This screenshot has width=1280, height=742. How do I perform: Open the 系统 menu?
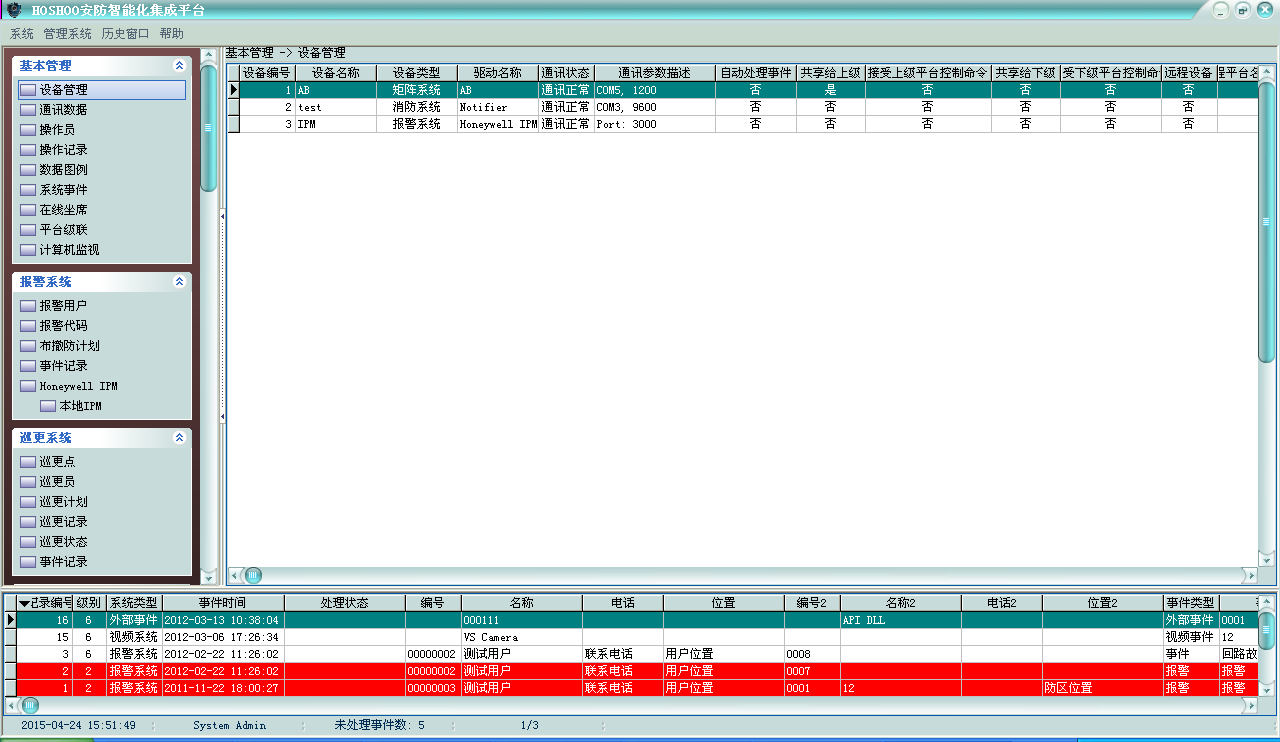point(22,33)
